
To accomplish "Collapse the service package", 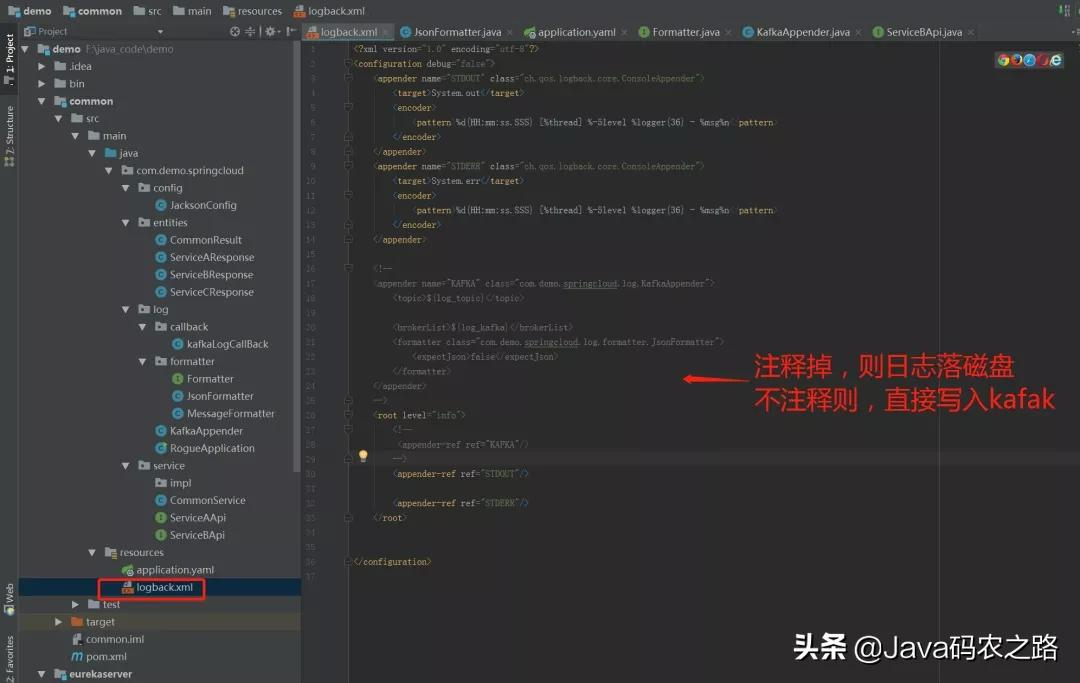I will [125, 466].
